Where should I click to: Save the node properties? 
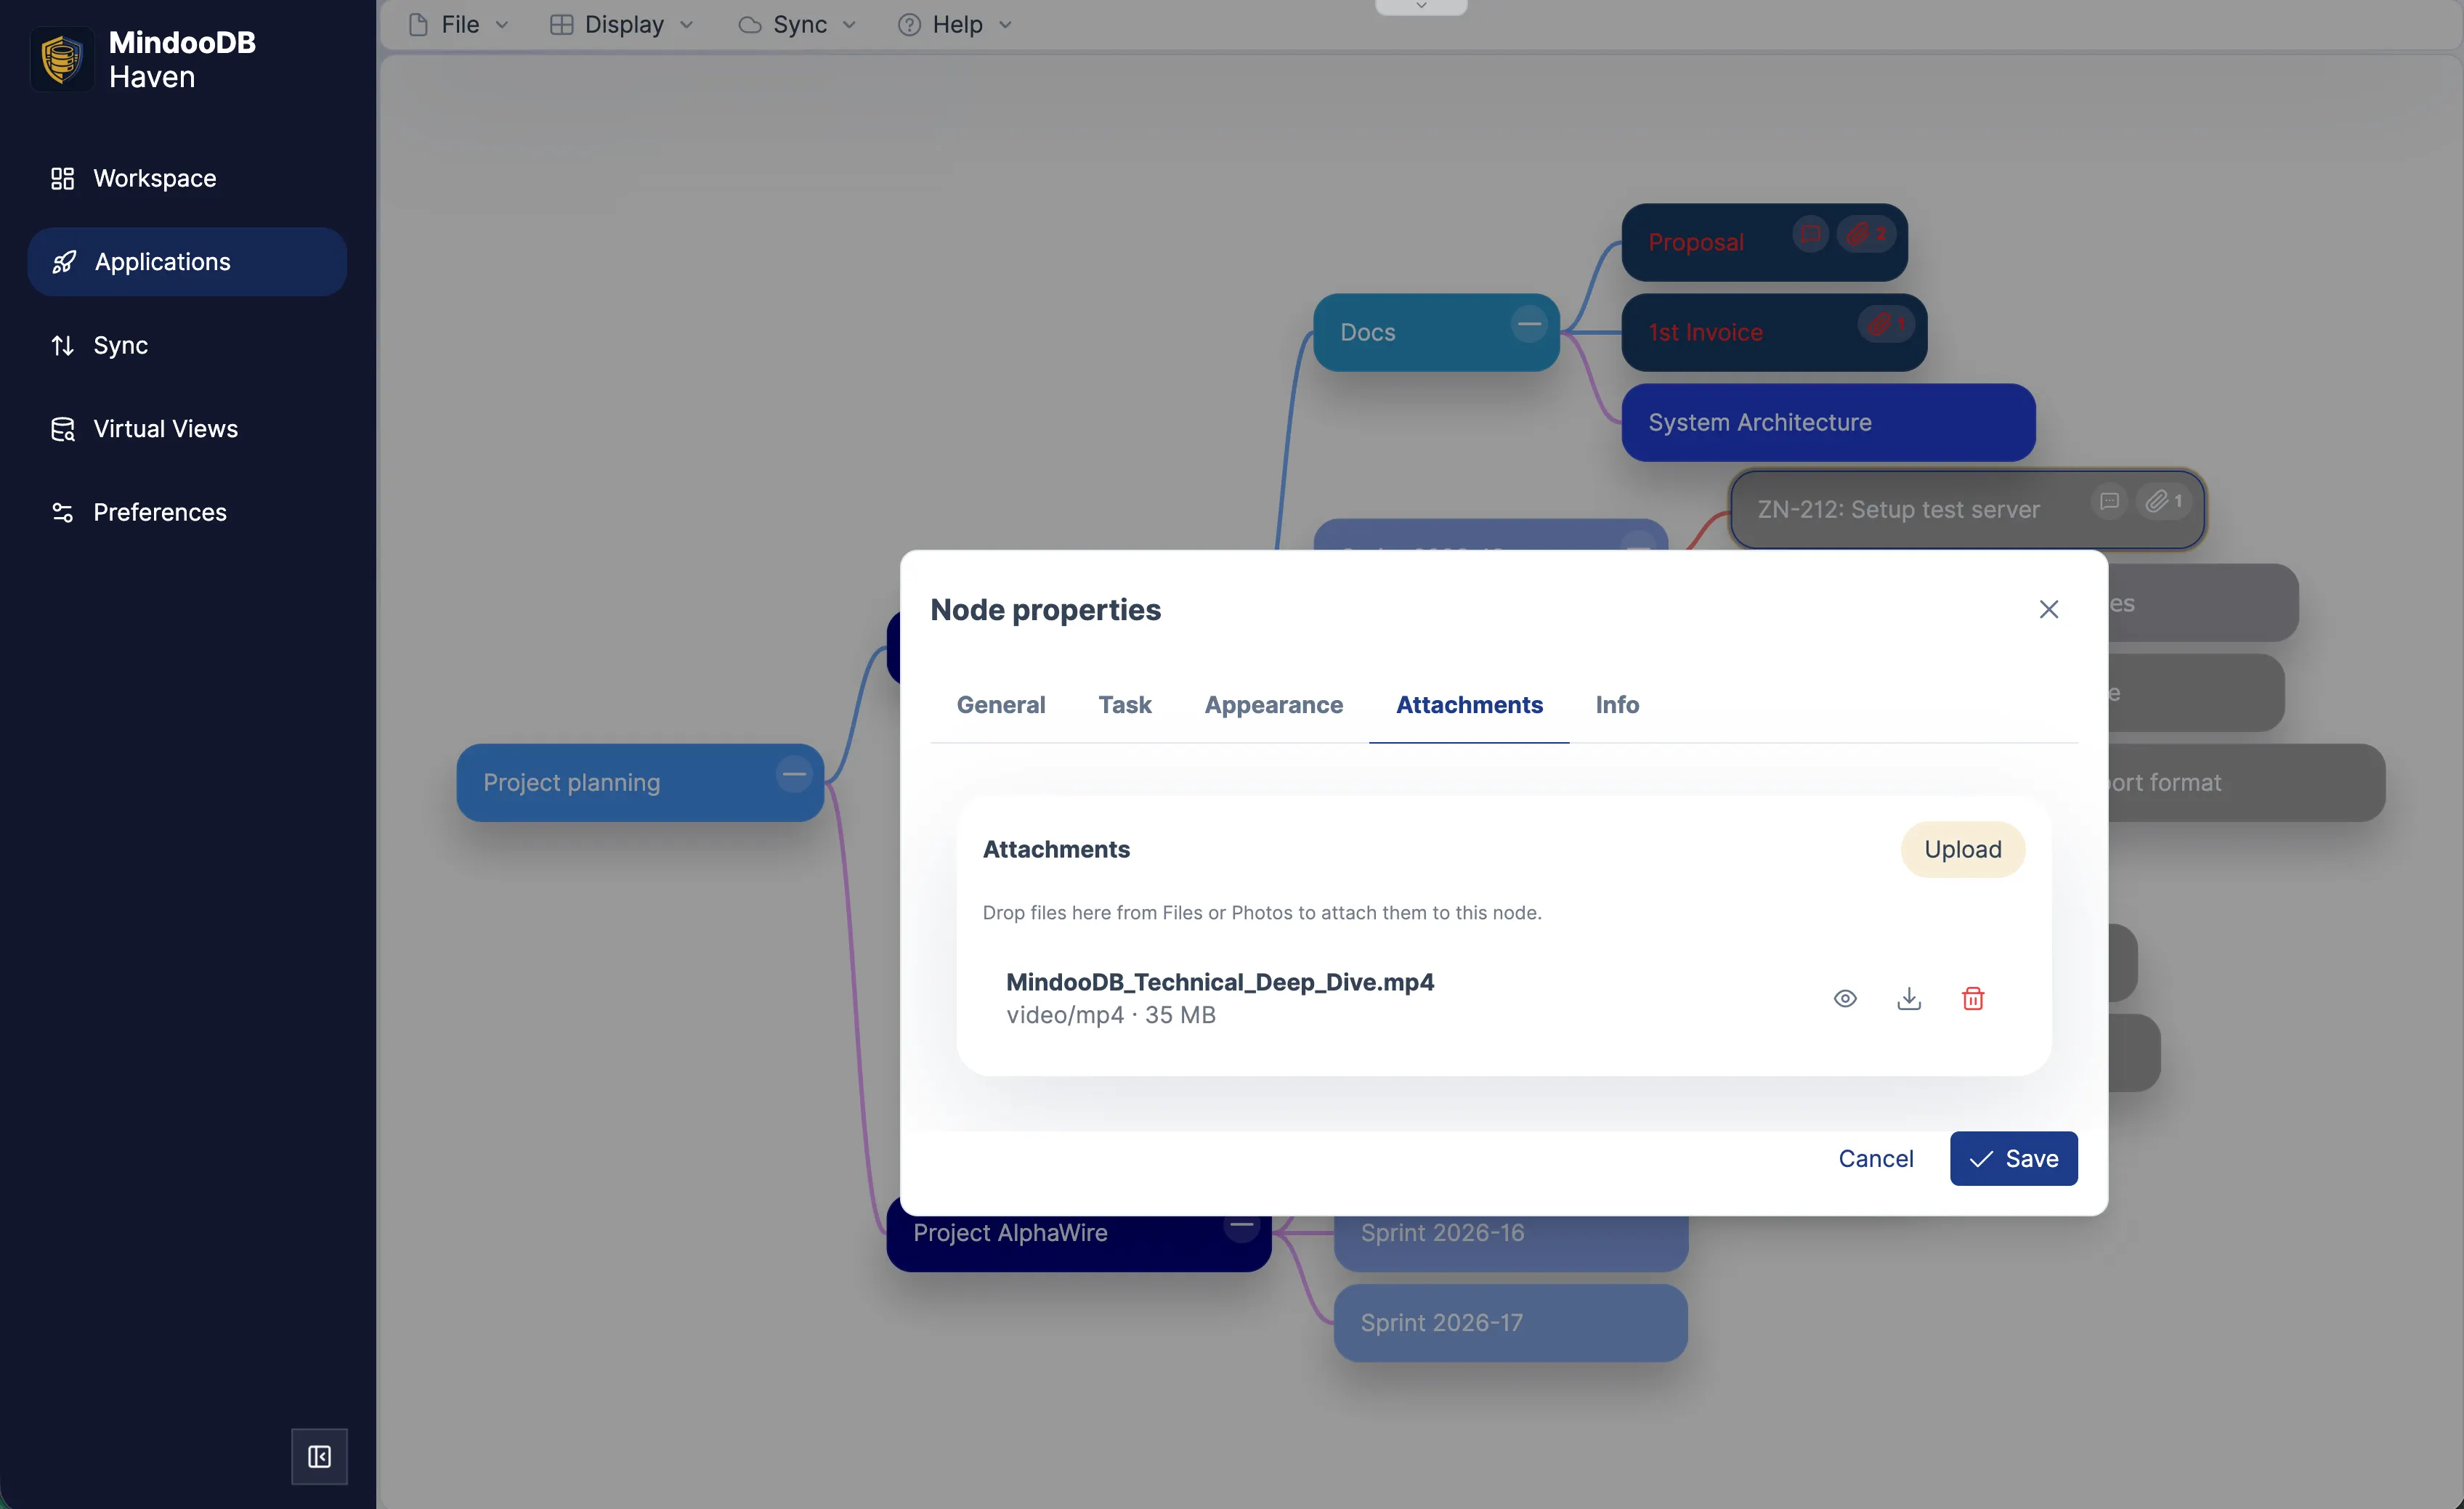coord(2012,1158)
